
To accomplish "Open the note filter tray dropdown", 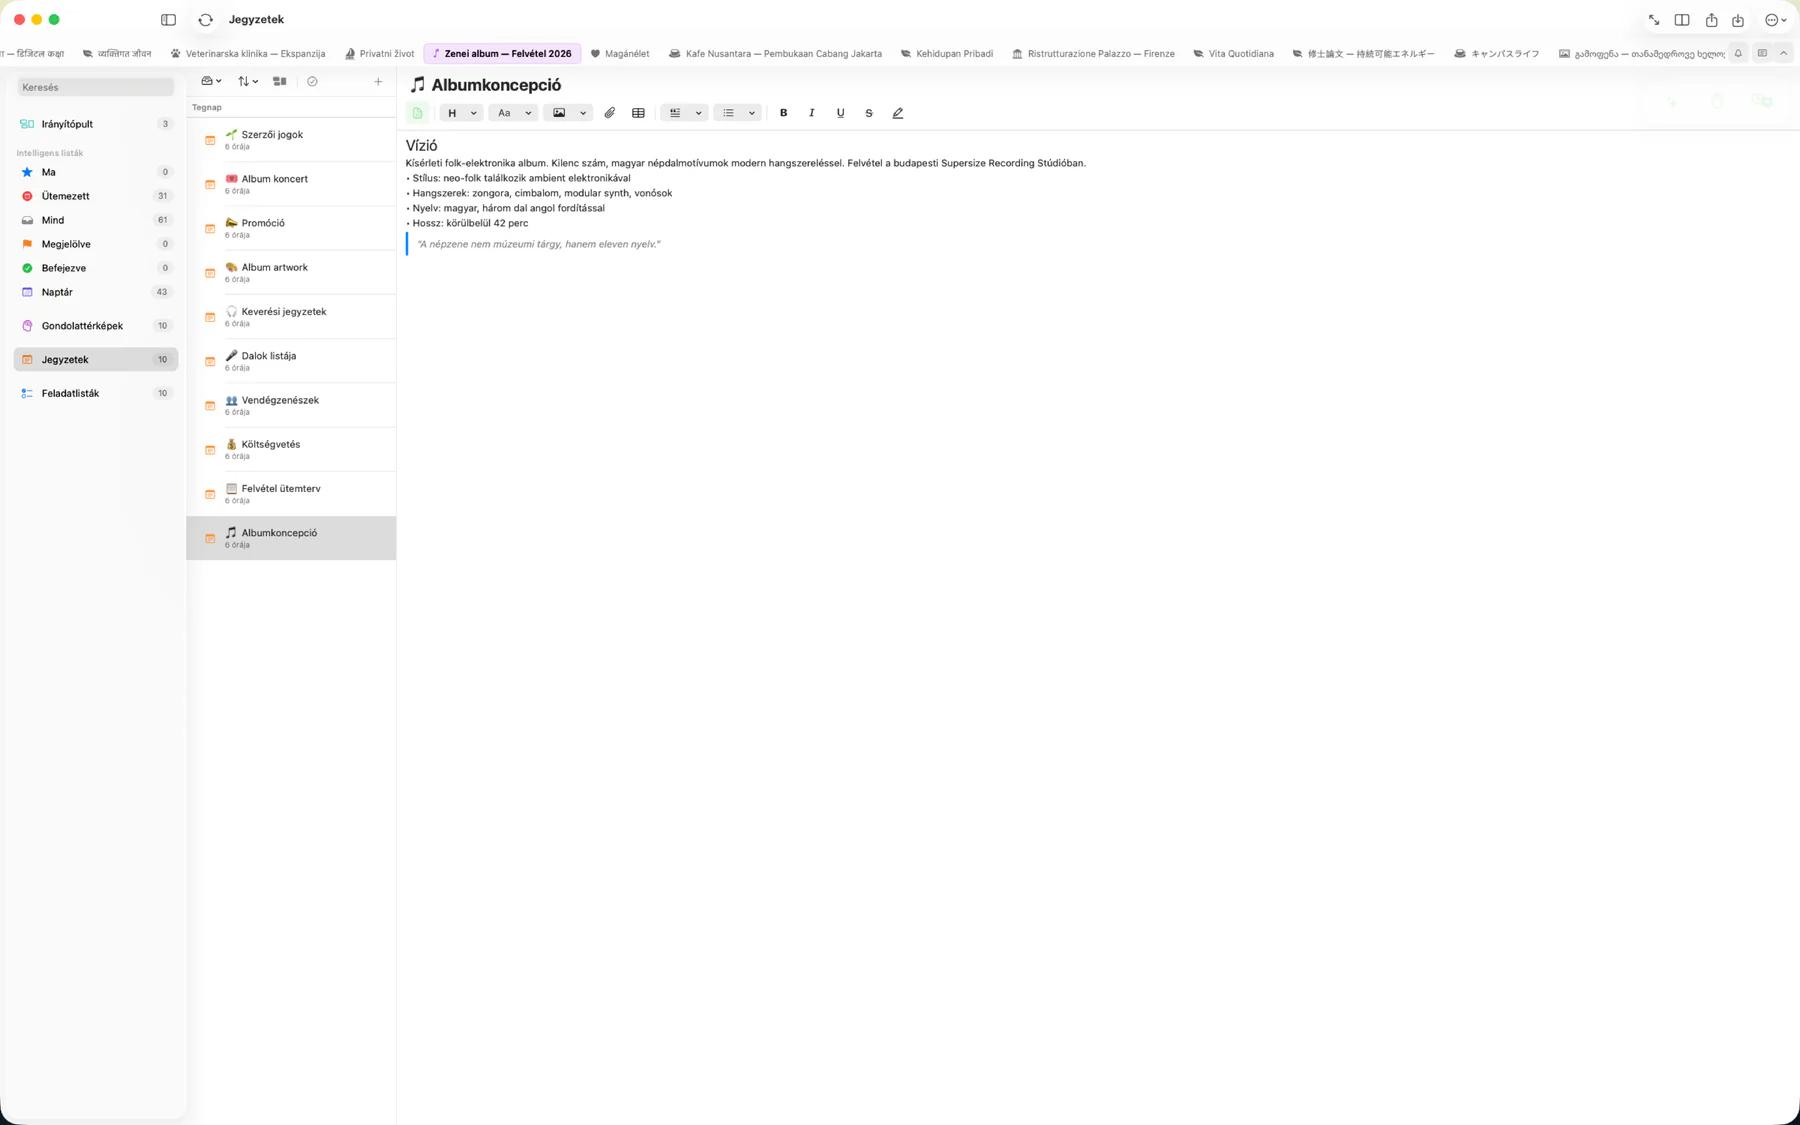I will click(x=211, y=82).
